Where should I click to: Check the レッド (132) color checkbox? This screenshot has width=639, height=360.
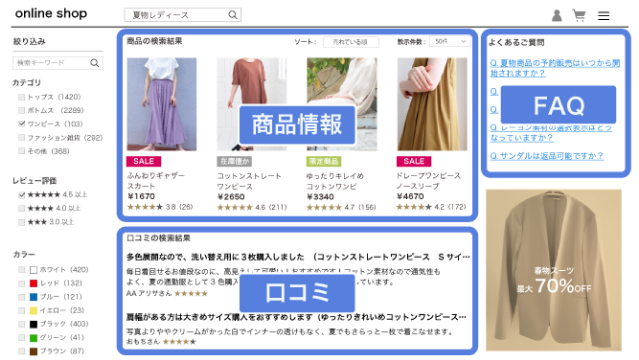pyautogui.click(x=21, y=283)
